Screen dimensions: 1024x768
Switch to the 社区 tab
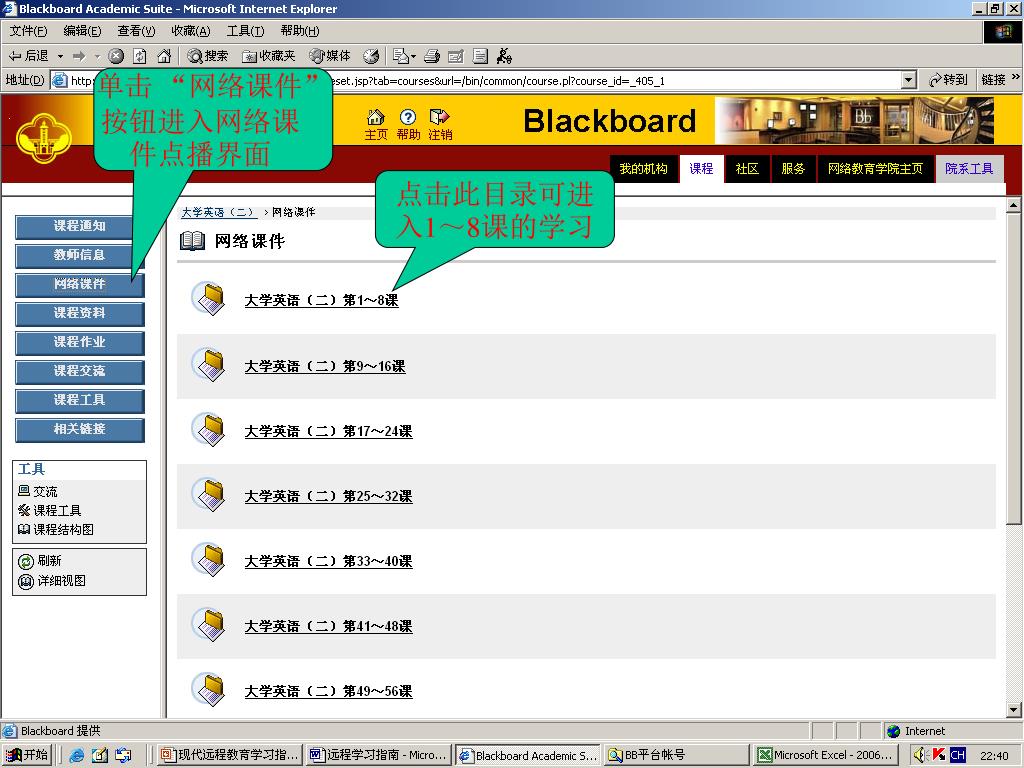tap(747, 168)
